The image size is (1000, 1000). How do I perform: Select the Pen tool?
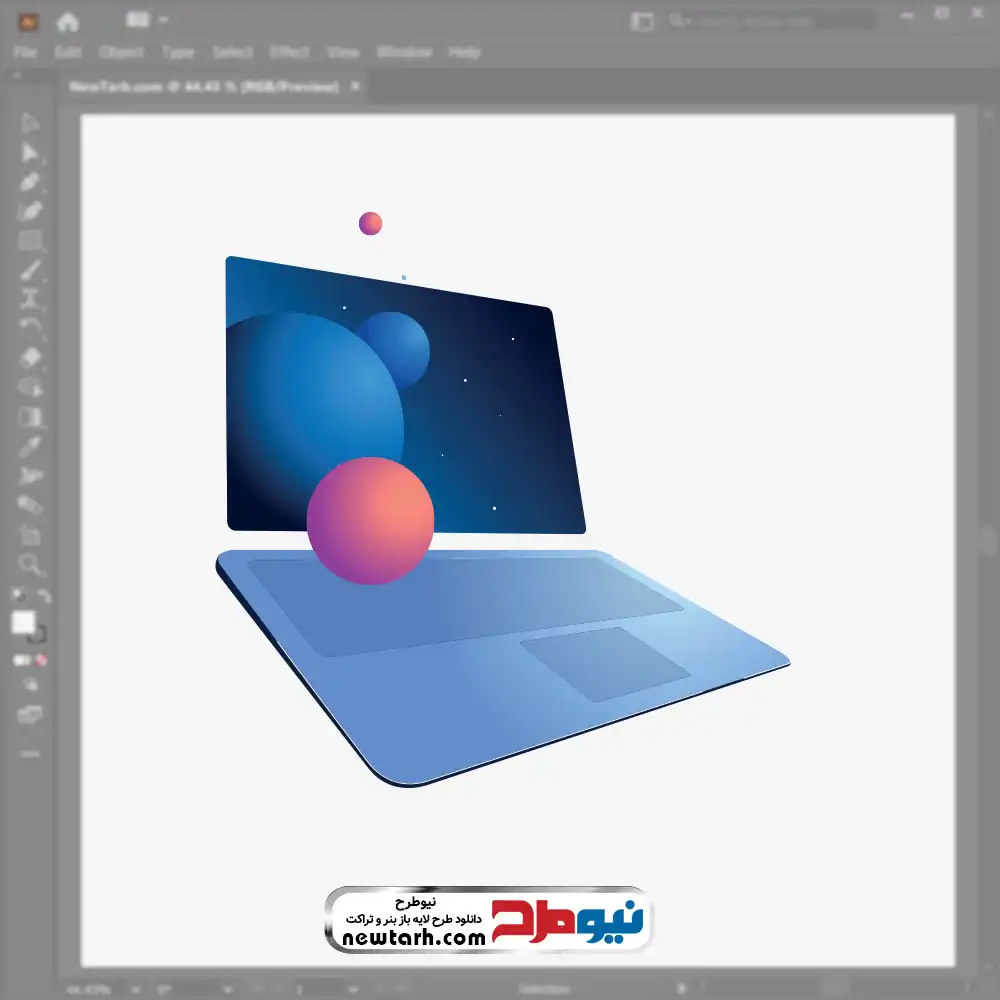[x=30, y=182]
